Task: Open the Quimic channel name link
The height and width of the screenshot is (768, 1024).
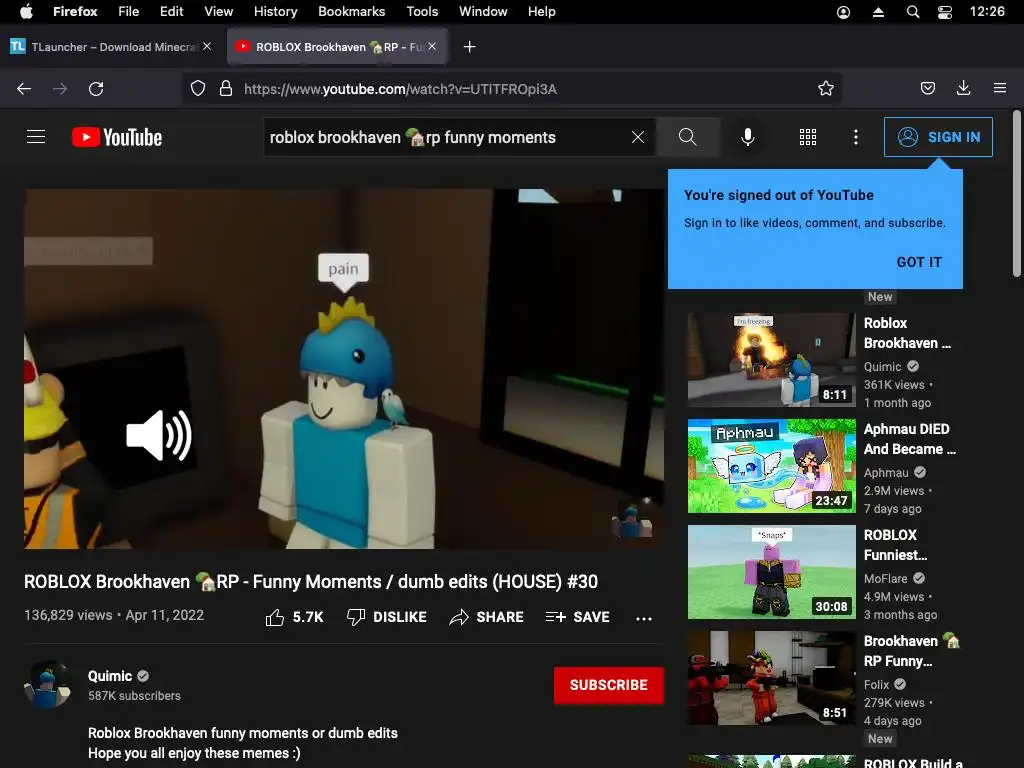Action: [x=110, y=676]
